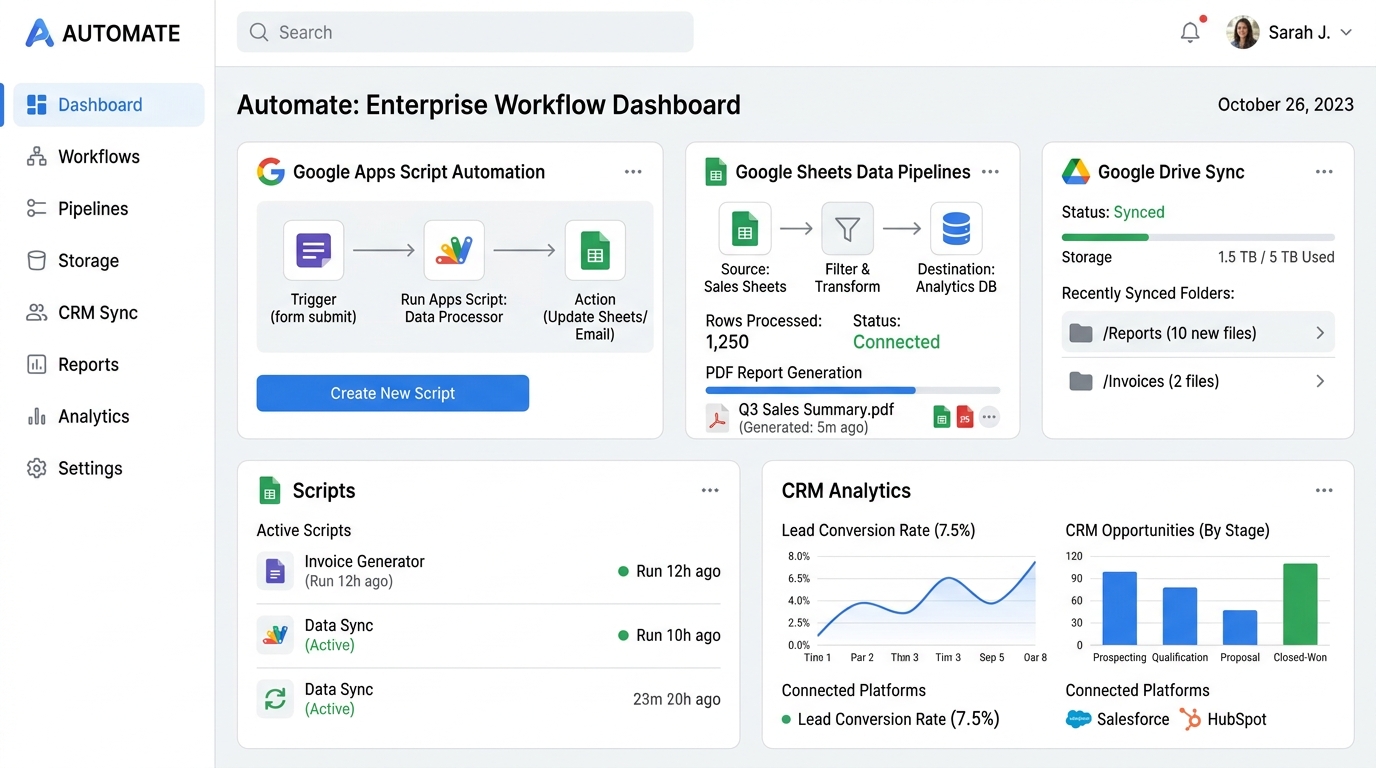Click the Rows Processed 1,250 value
Viewport: 1376px width, 768px height.
pyautogui.click(x=727, y=342)
